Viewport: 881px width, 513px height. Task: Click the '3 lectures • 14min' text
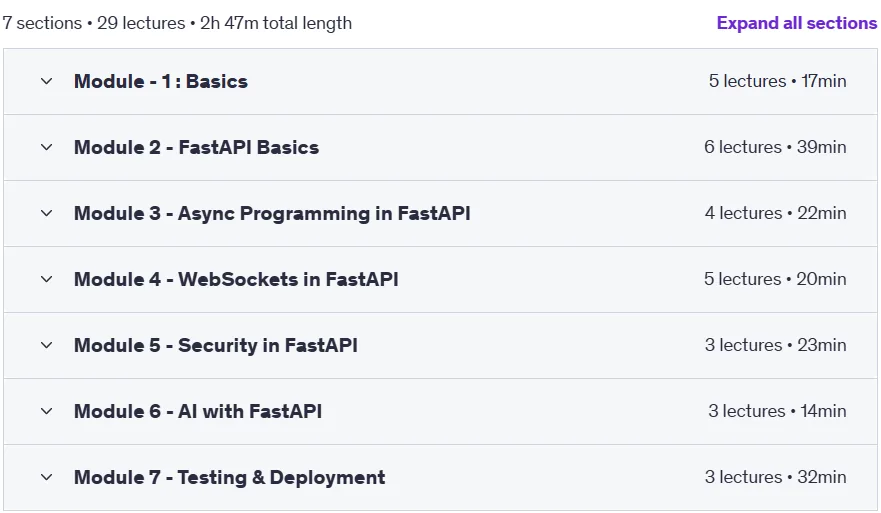coord(777,411)
